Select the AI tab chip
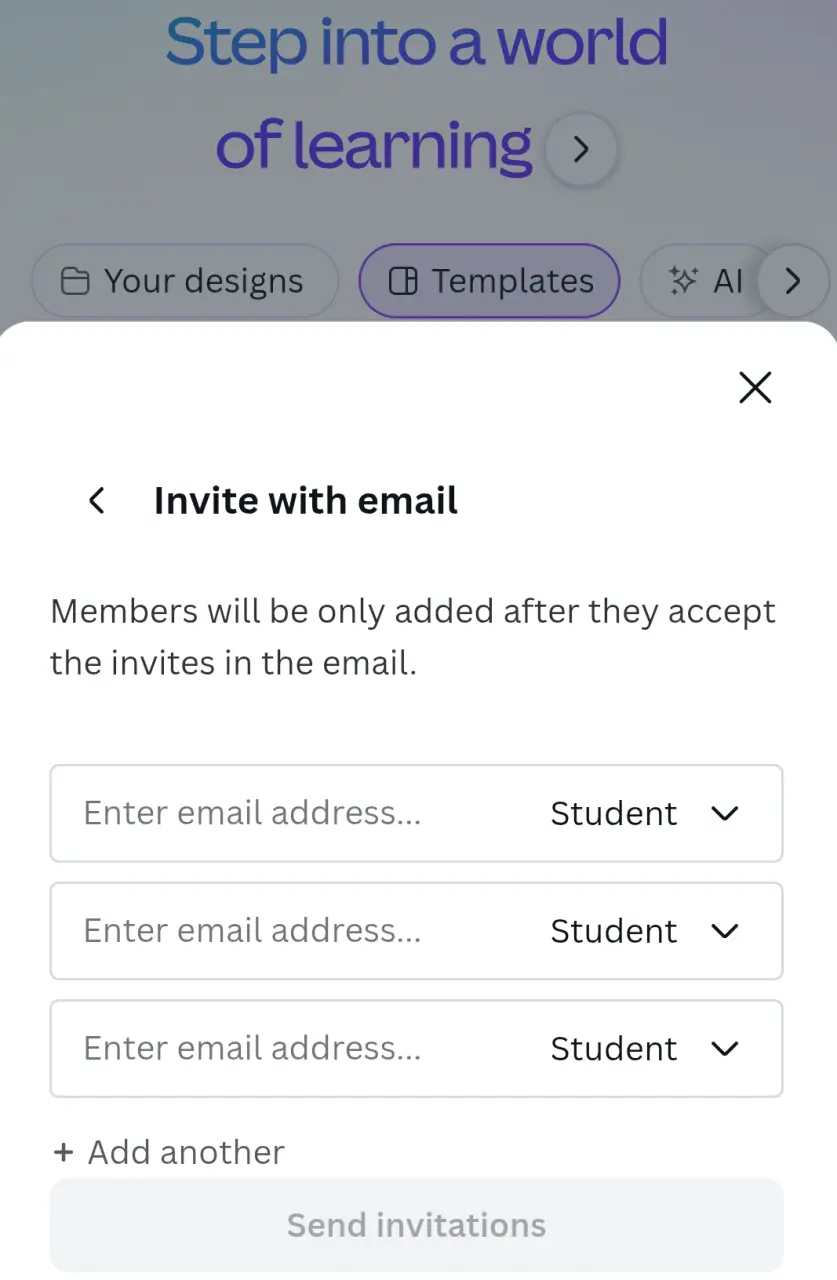837x1280 pixels. (705, 281)
